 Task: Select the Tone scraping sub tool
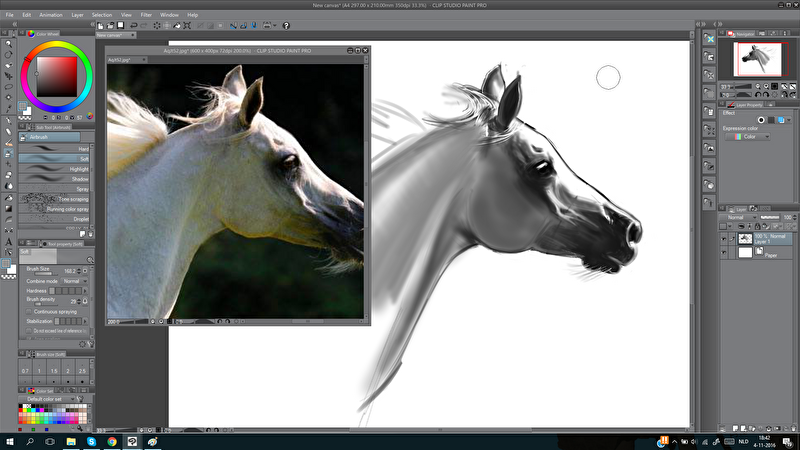pos(54,199)
